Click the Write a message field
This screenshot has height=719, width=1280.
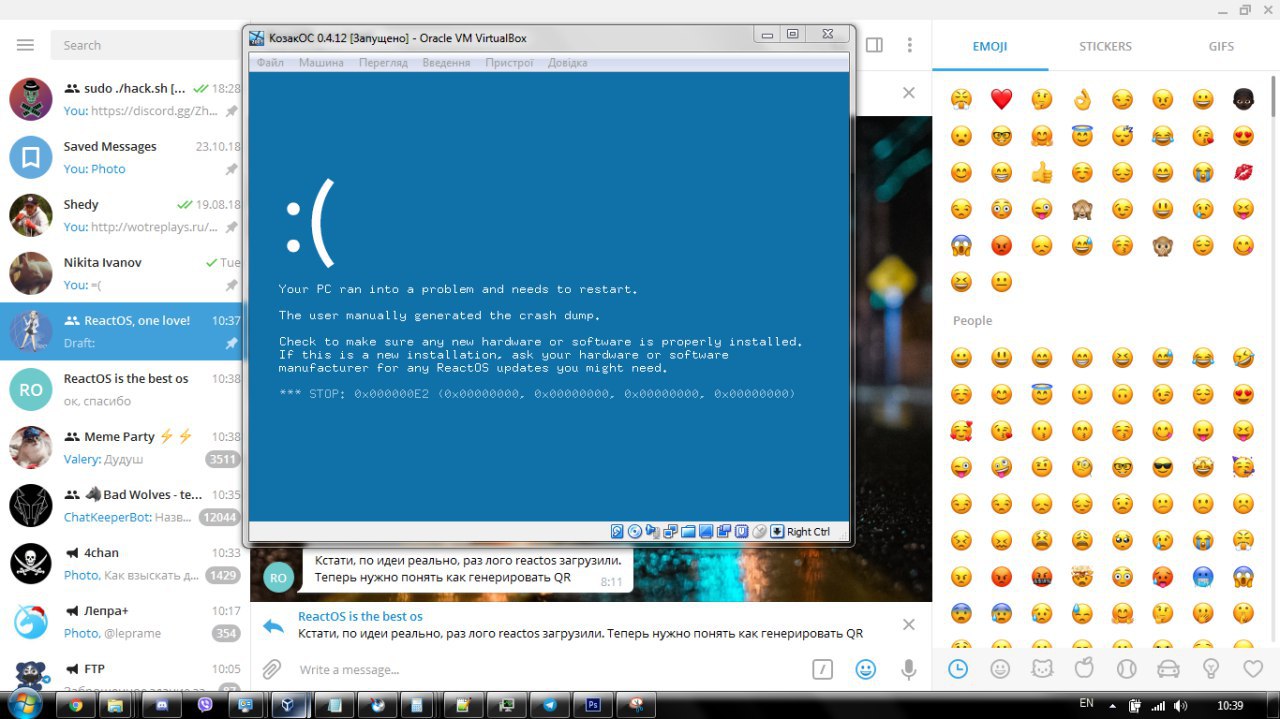(550, 669)
